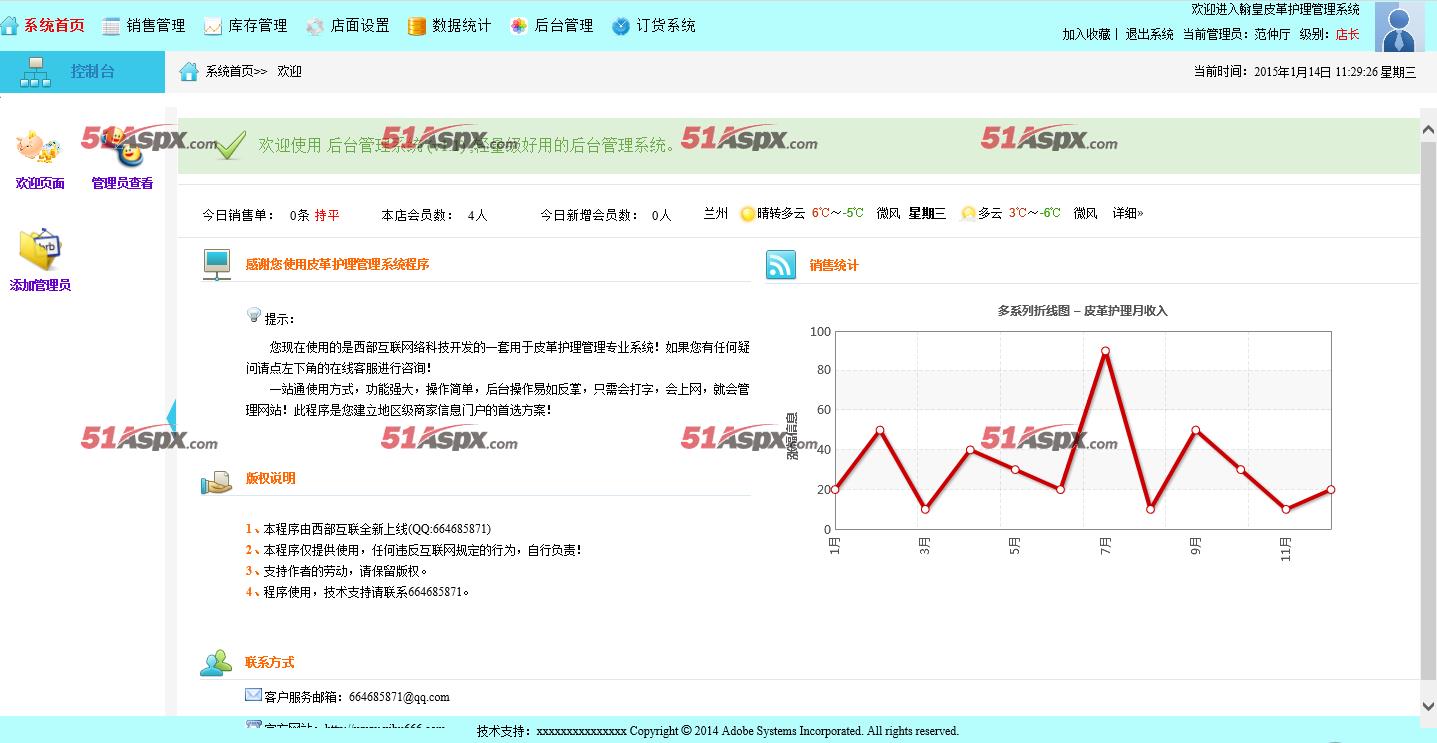Click the sunny weather icon

click(x=747, y=214)
